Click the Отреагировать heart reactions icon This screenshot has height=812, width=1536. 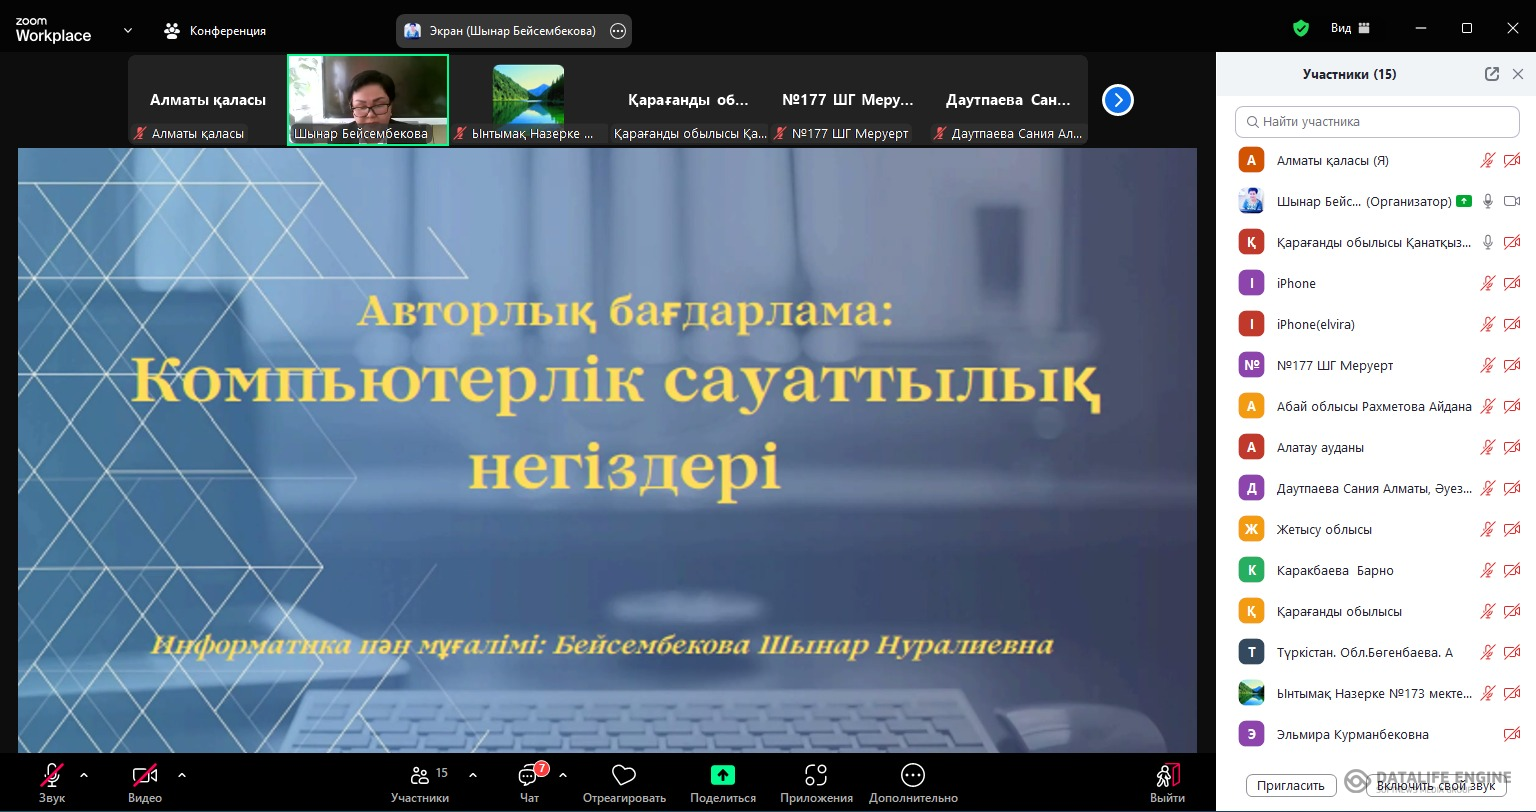[624, 776]
